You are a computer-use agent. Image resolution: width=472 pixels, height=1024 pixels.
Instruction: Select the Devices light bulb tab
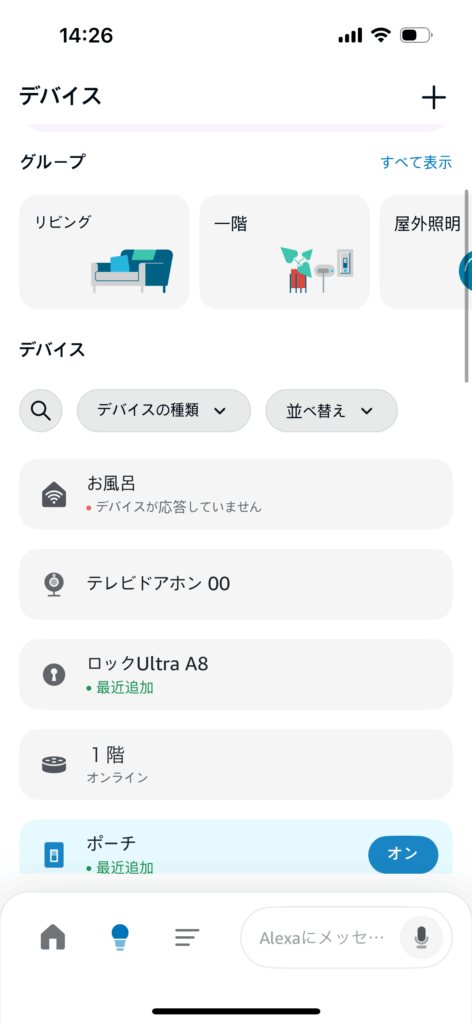coord(119,937)
